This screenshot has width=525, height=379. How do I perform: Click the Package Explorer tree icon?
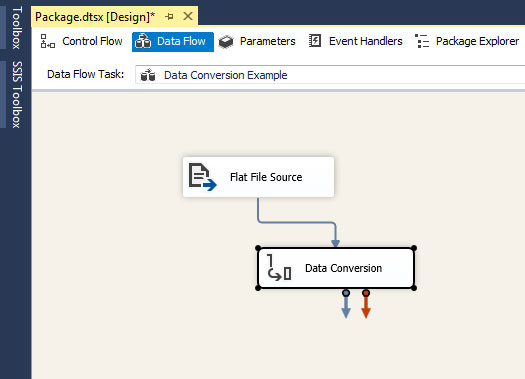pos(422,41)
